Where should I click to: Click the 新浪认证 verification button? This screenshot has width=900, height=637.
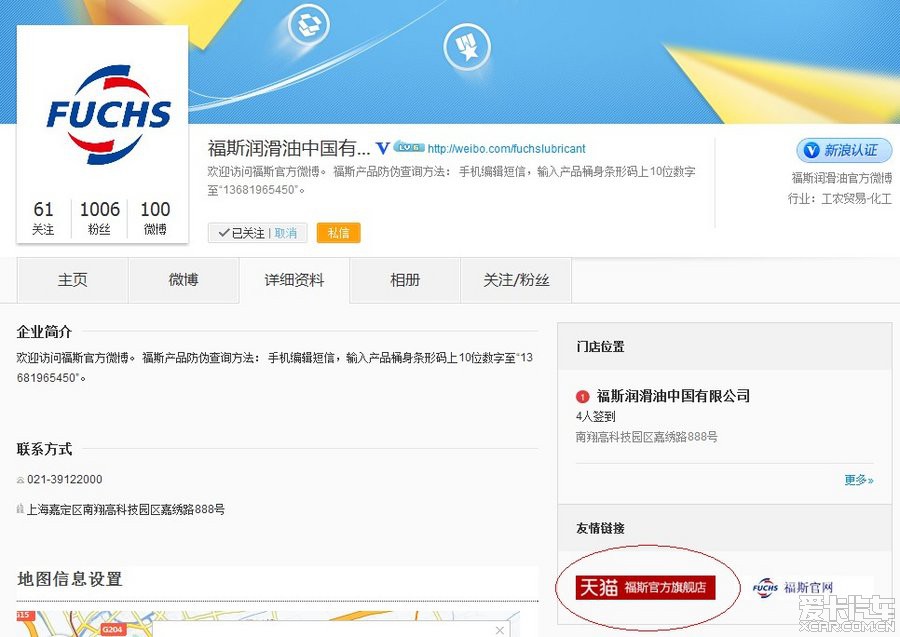tap(844, 150)
